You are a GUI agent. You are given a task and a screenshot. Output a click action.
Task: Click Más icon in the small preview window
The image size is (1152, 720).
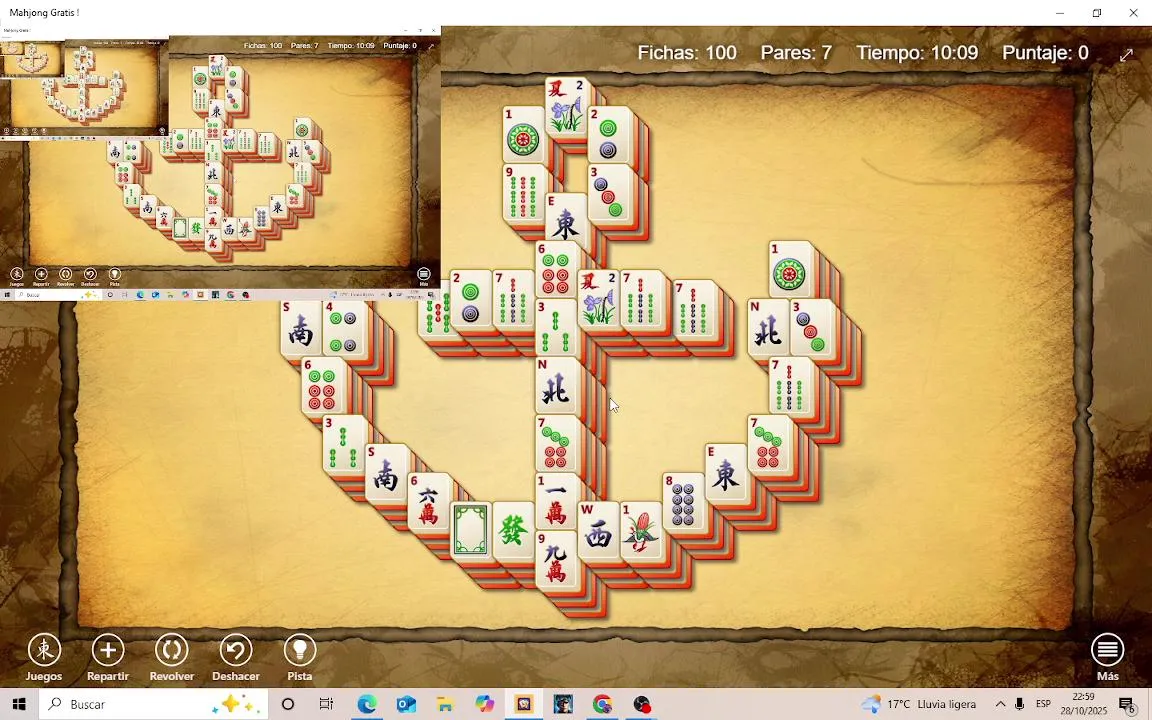point(424,276)
